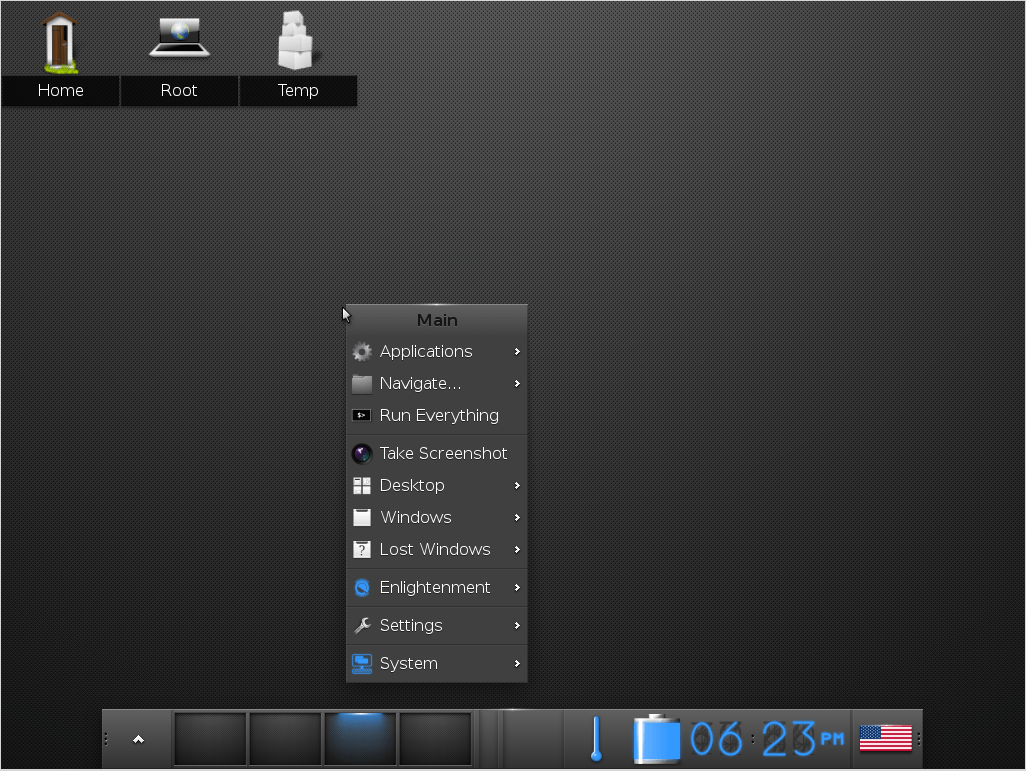
Task: Expand the Enlightenment submenu arrow
Action: tap(517, 587)
